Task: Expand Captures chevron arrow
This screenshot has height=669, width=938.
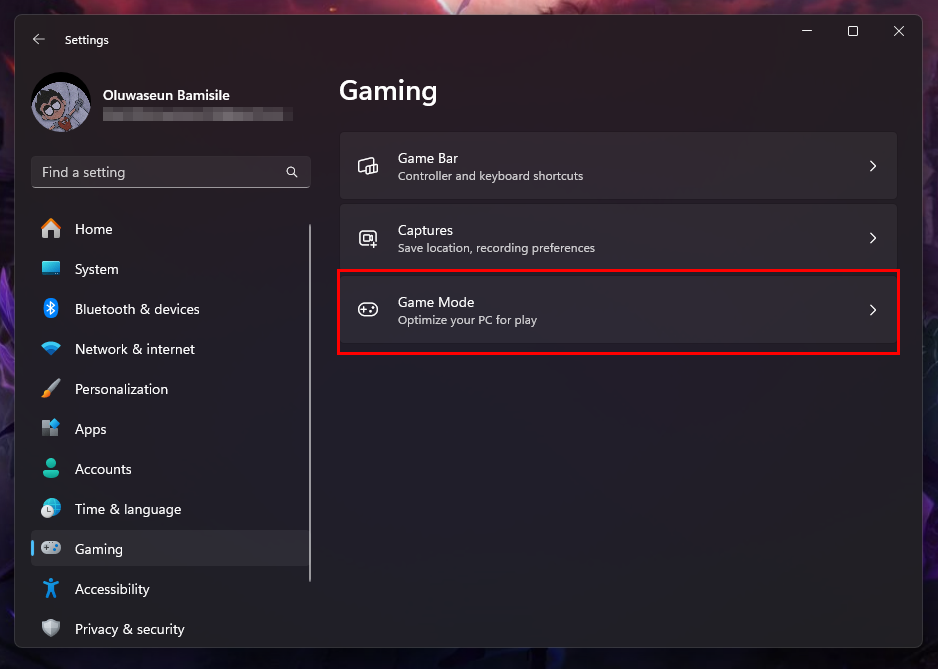Action: (873, 238)
